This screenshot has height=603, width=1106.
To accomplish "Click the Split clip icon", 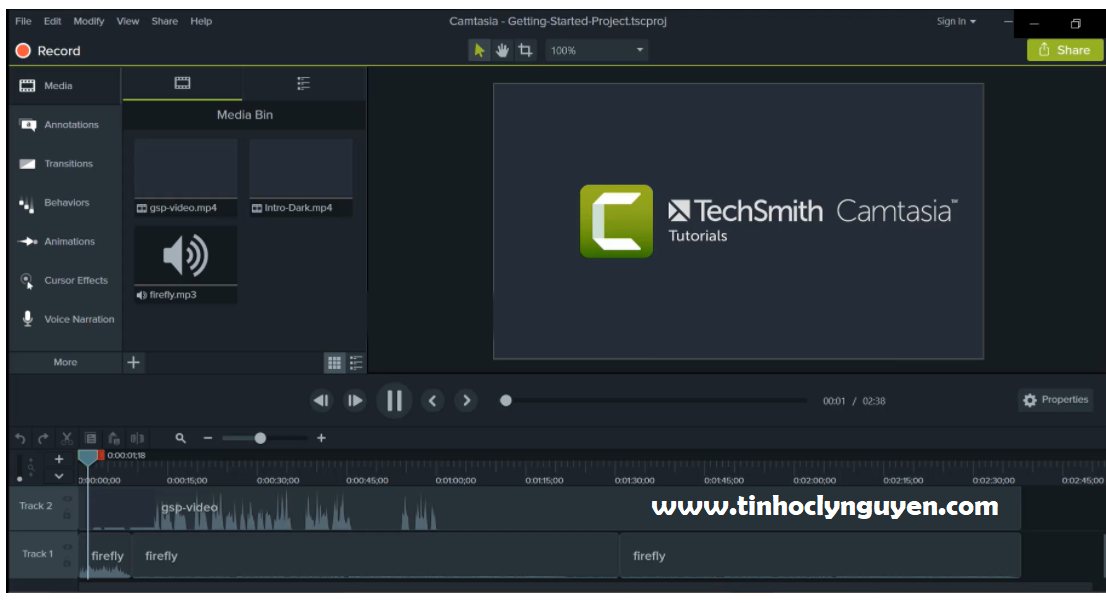I will 138,439.
